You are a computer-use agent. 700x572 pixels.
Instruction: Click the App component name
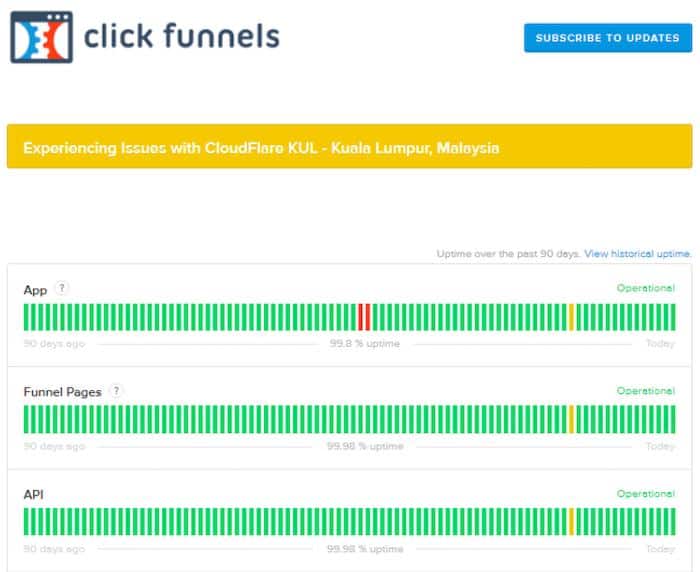click(x=35, y=290)
